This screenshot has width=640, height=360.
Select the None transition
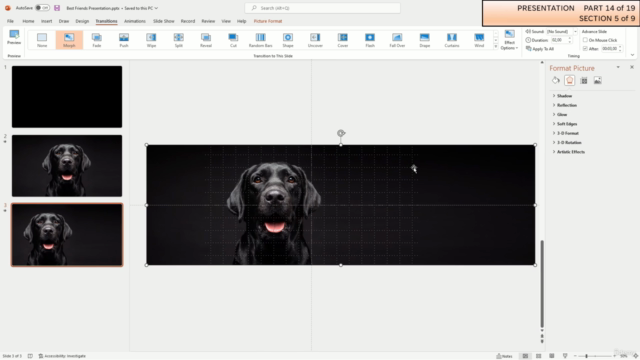click(42, 40)
